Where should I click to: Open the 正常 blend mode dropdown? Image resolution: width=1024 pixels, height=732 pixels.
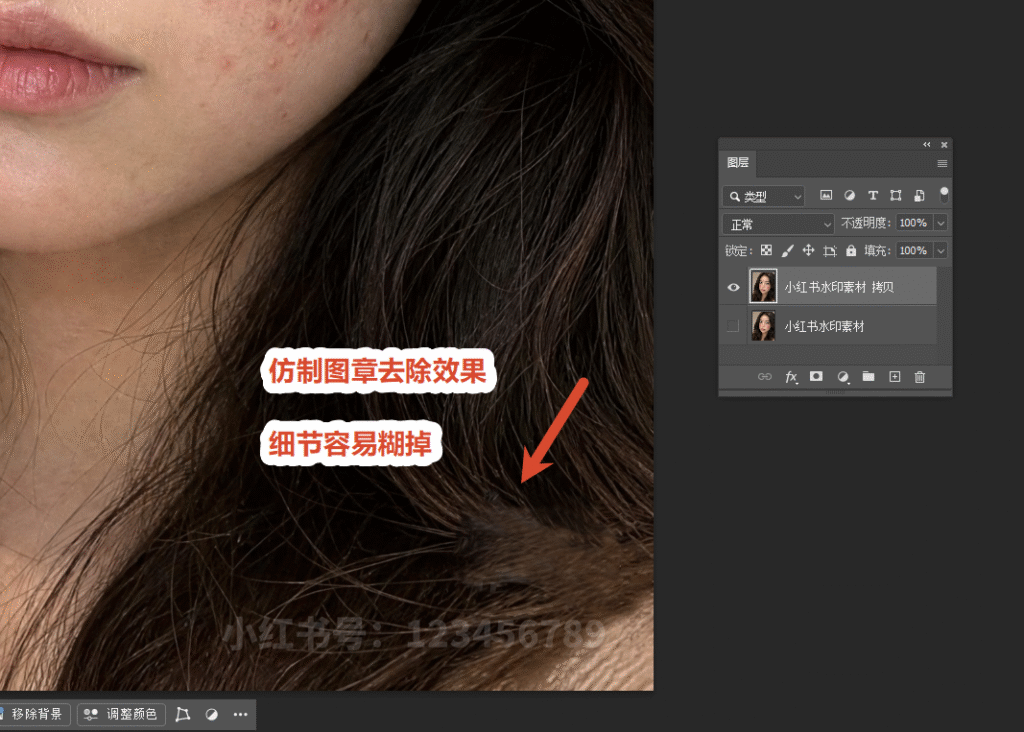click(778, 224)
